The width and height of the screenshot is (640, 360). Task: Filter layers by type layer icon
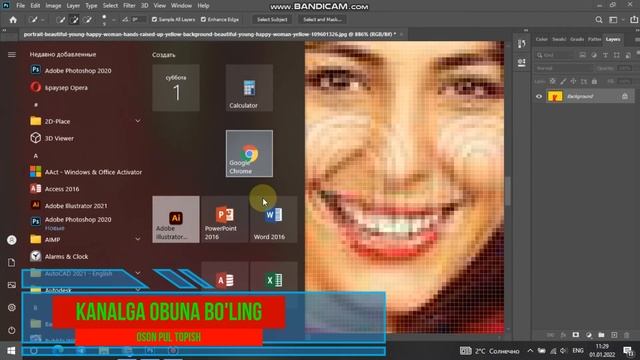tap(605, 55)
